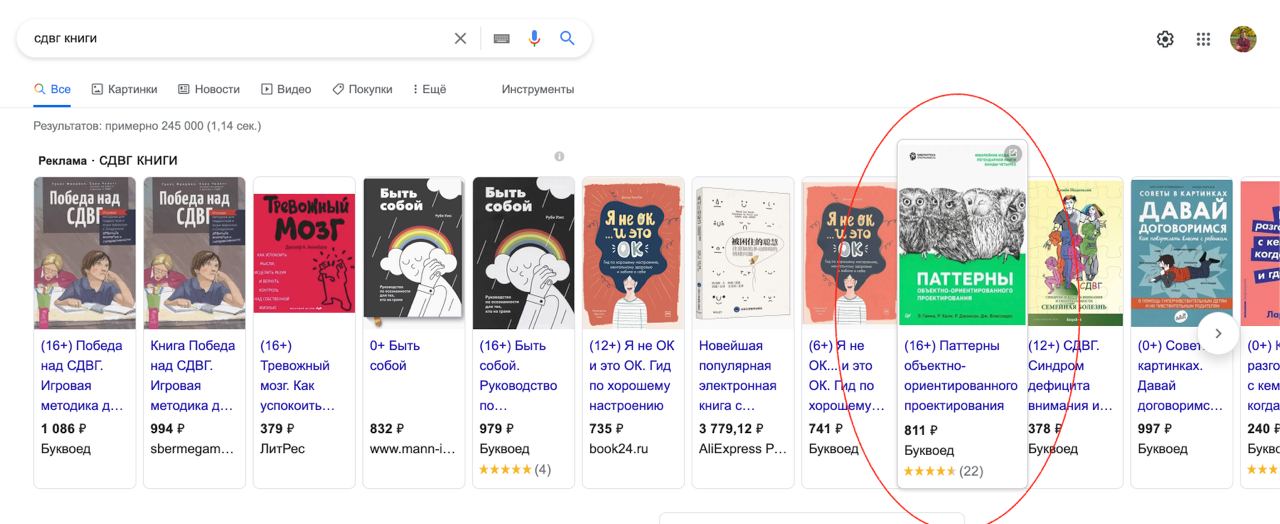The image size is (1280, 524).
Task: Open the on-screen keyboard icon
Action: [501, 38]
